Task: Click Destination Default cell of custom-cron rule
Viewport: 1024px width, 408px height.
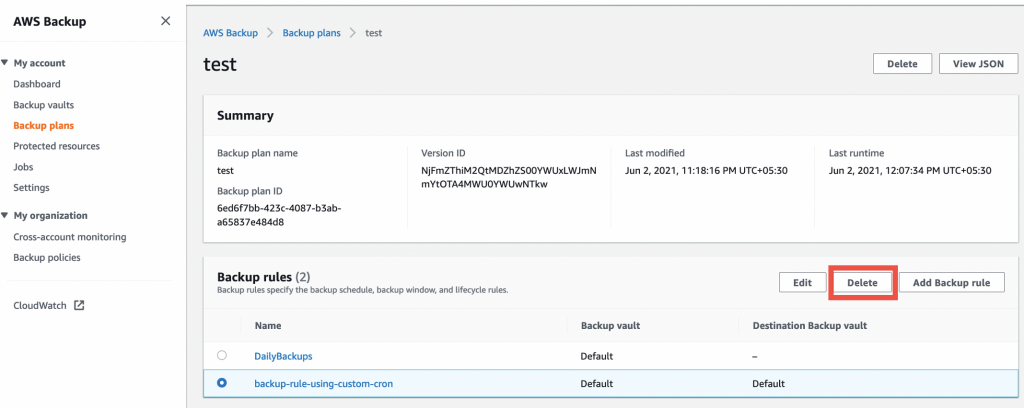Action: [x=769, y=384]
